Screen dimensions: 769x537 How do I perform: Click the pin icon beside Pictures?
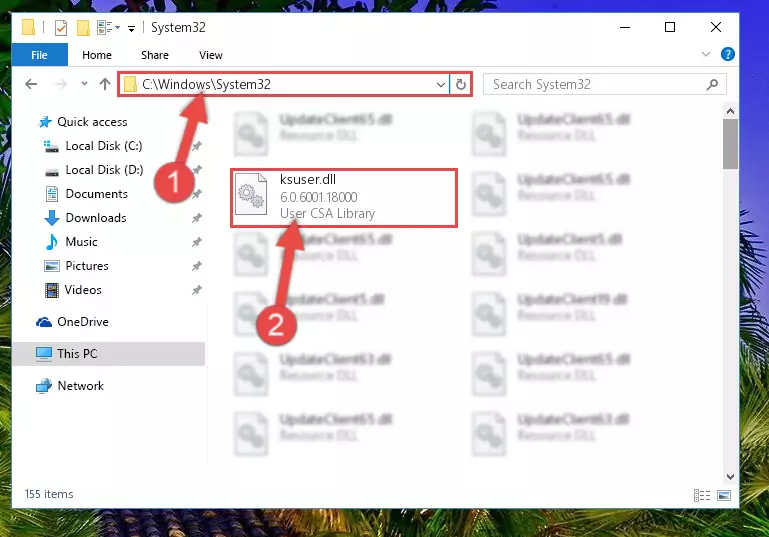197,266
